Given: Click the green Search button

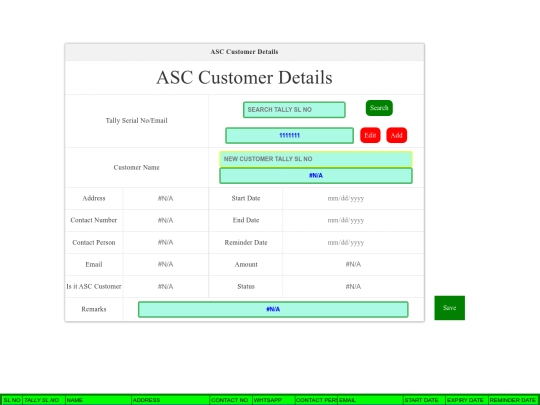Looking at the screenshot, I should [x=379, y=108].
